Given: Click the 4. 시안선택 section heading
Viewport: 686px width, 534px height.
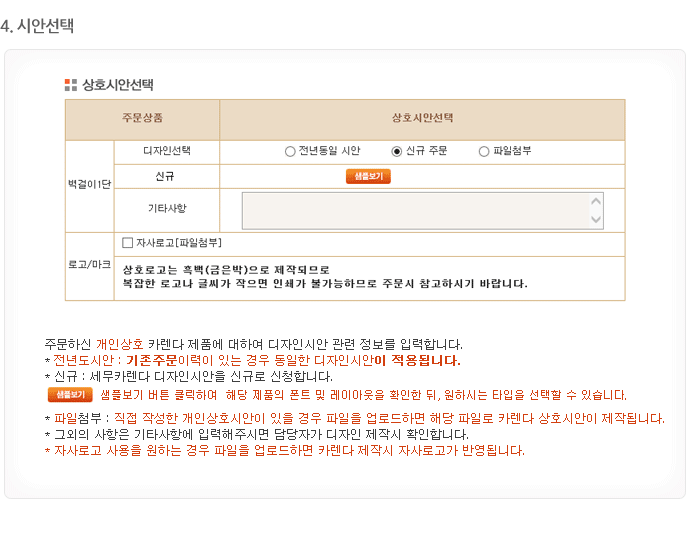Looking at the screenshot, I should click(x=38, y=26).
